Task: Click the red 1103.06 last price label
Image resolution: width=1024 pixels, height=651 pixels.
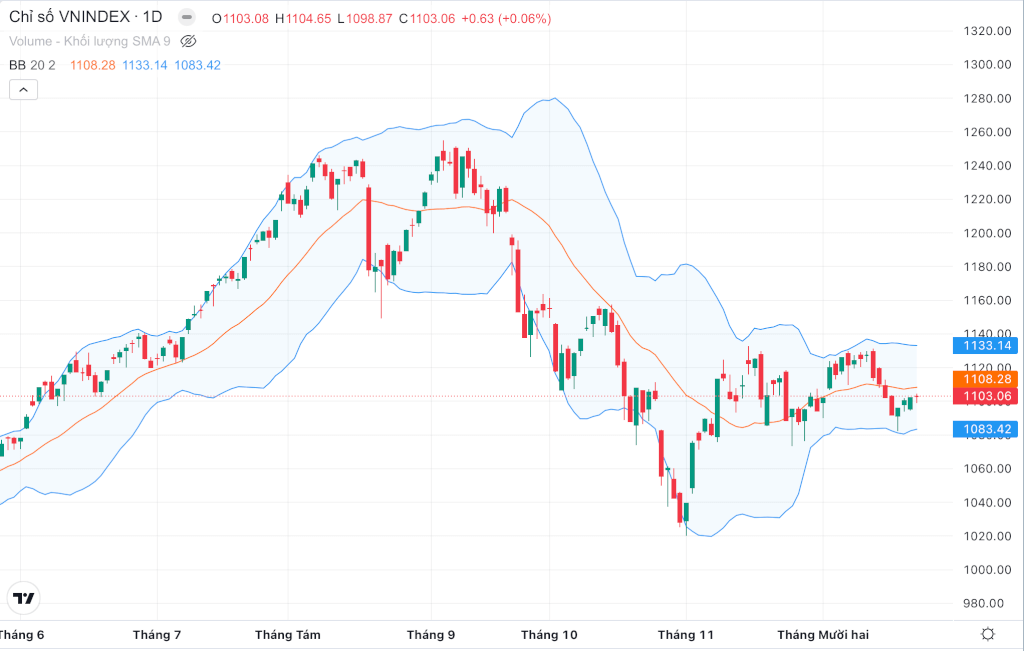Action: 987,396
